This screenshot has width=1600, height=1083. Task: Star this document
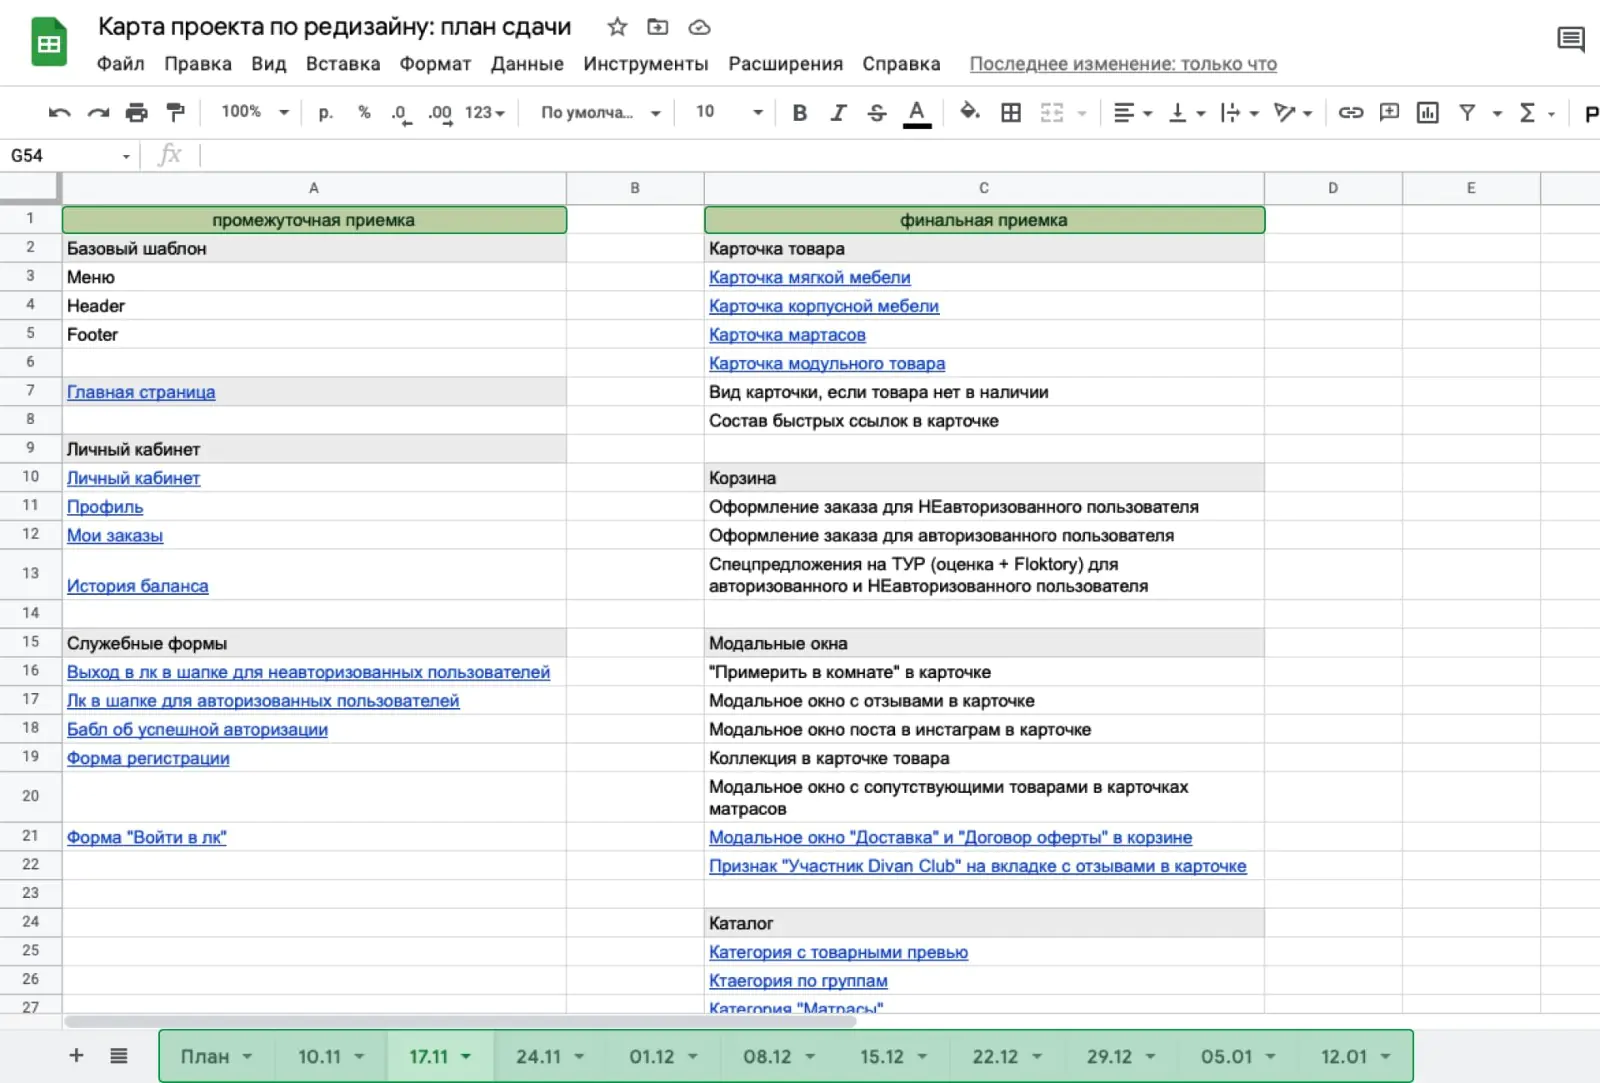(x=617, y=27)
